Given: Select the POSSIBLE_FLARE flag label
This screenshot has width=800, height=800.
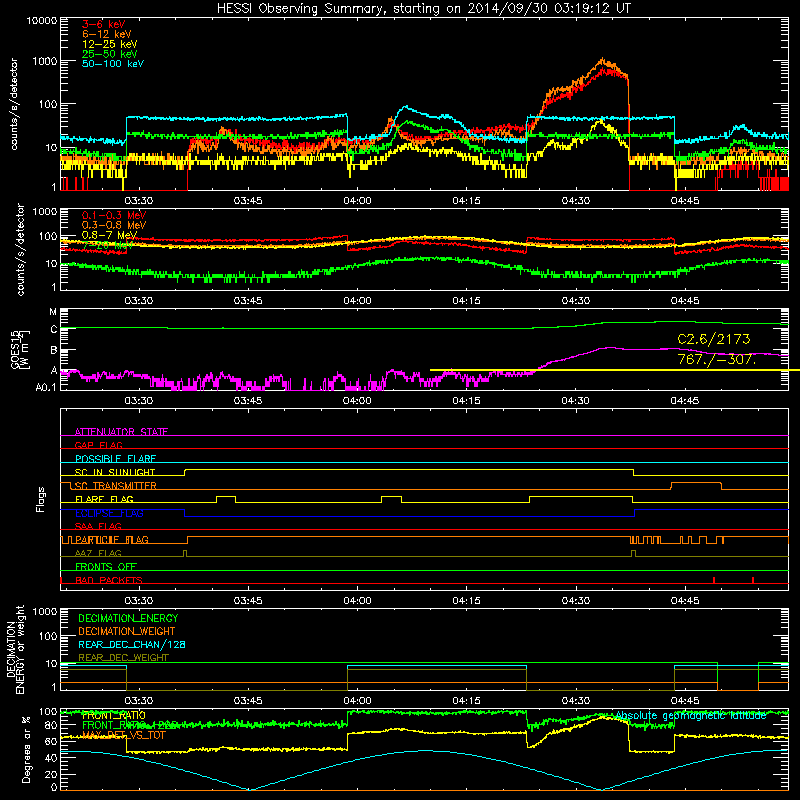Looking at the screenshot, I should coord(115,459).
